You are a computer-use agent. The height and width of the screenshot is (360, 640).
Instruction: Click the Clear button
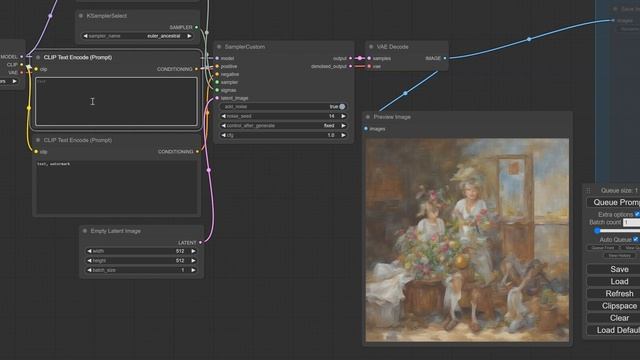pyautogui.click(x=613, y=318)
